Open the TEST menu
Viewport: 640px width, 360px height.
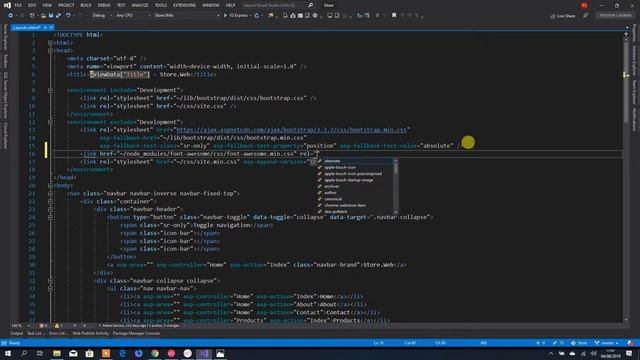(121, 5)
